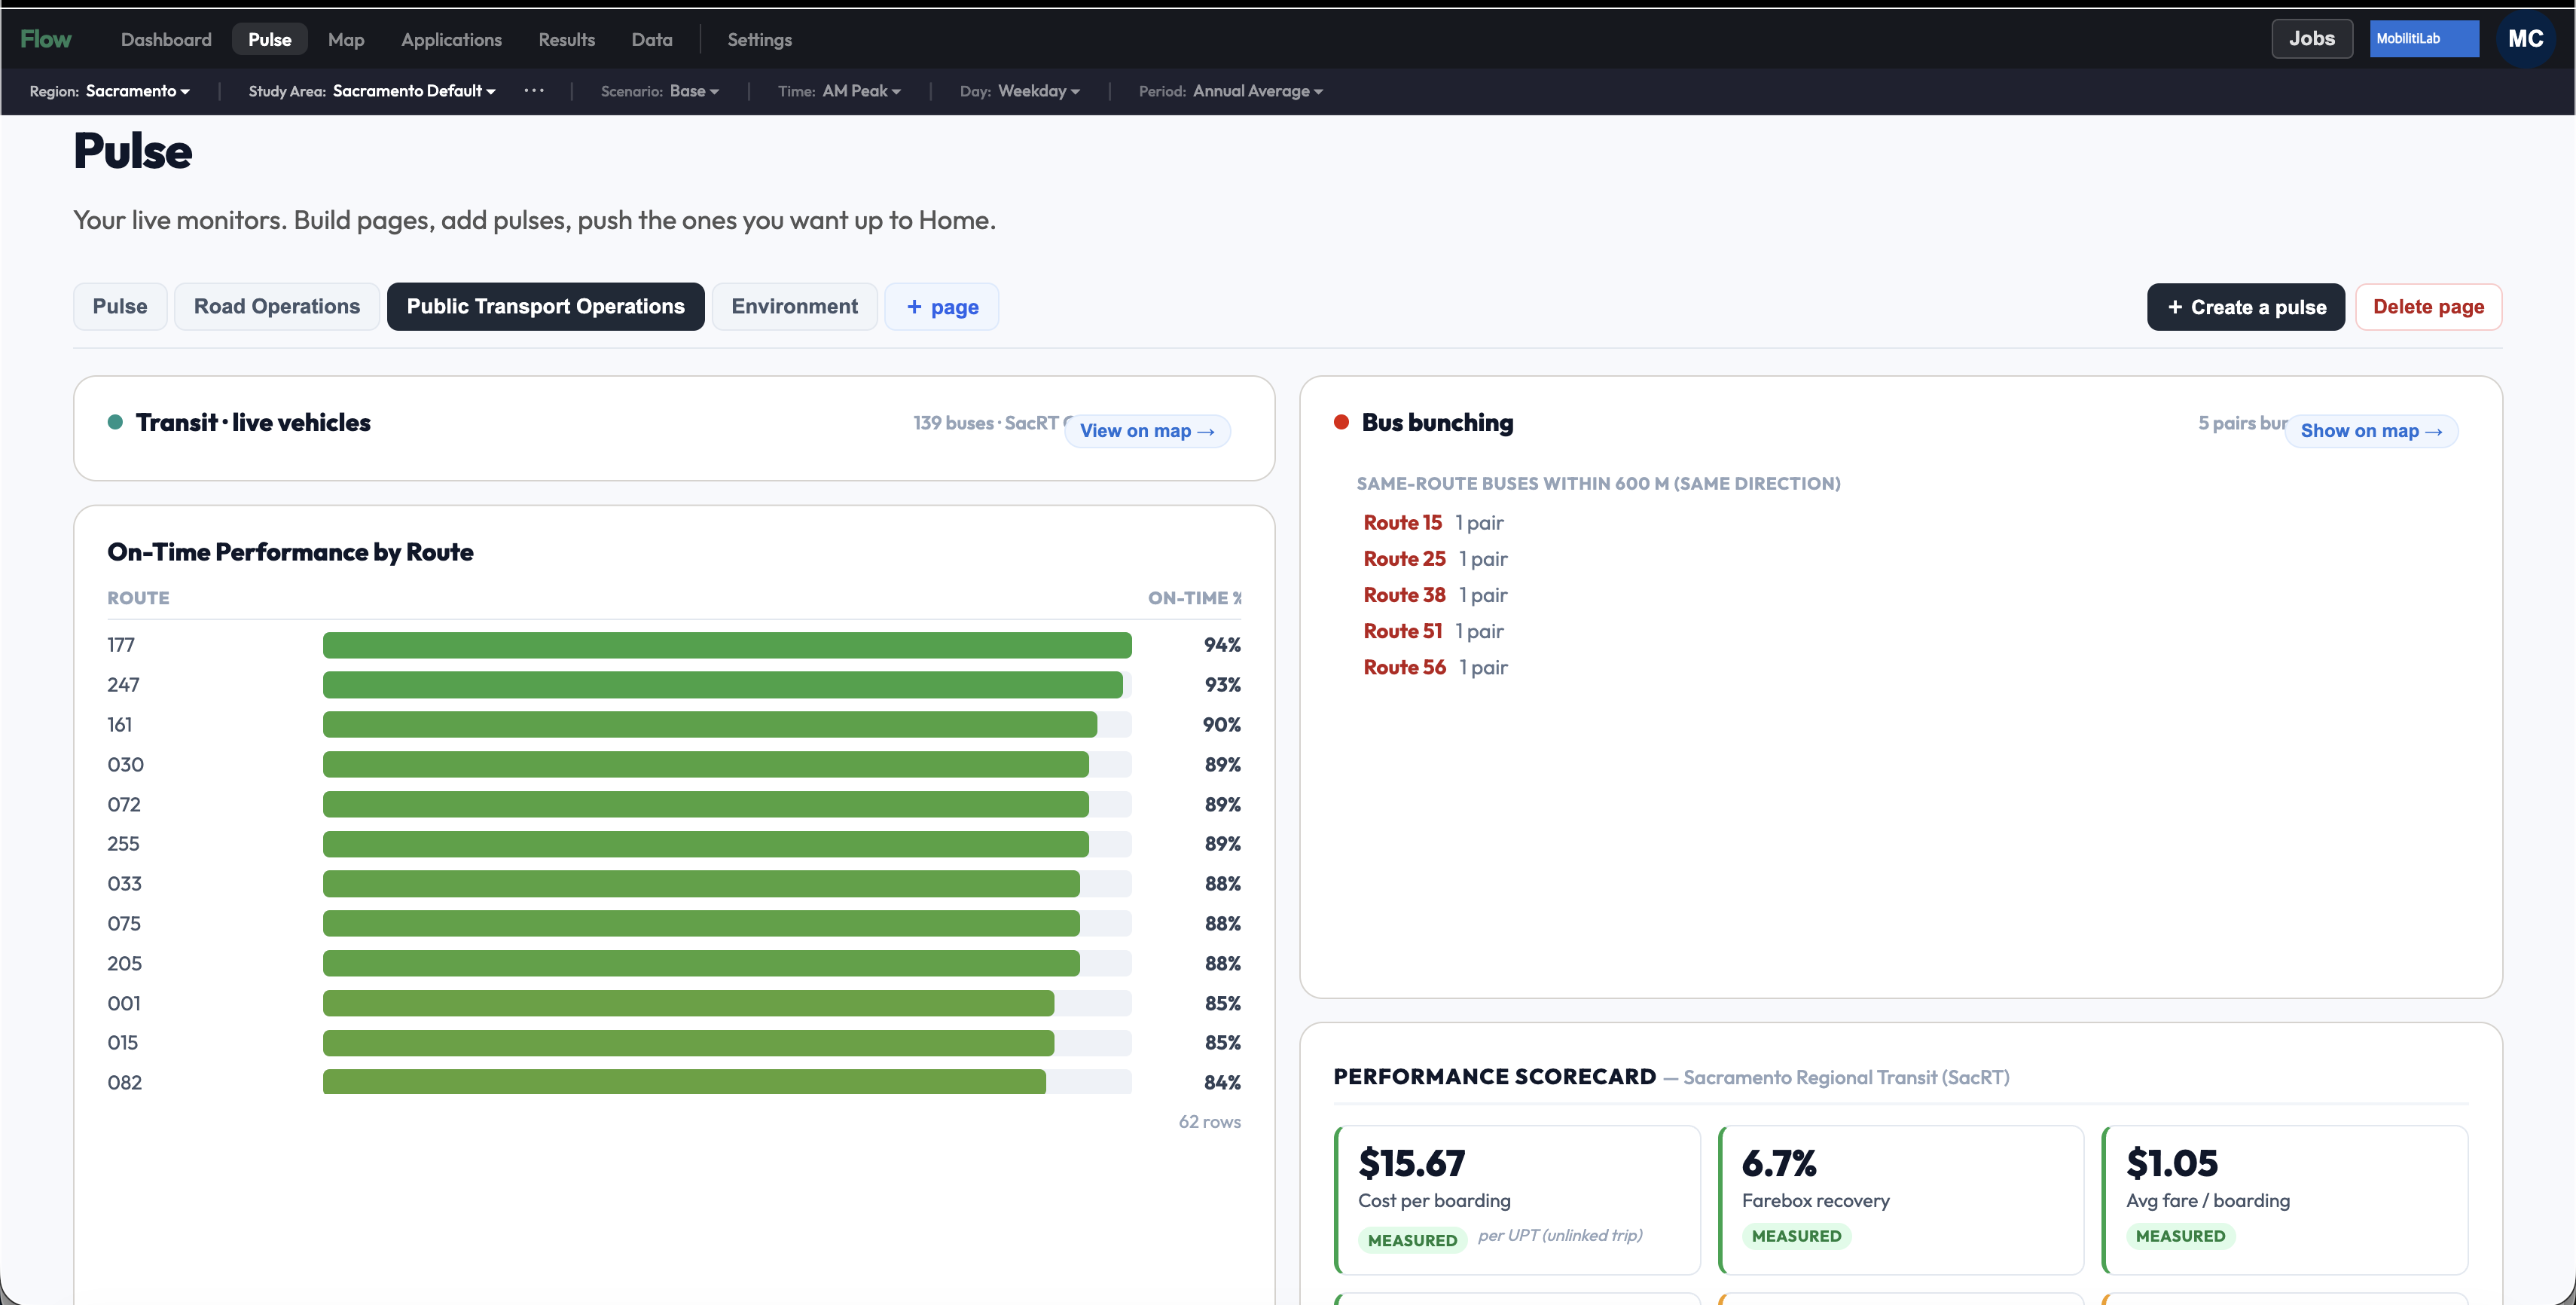2576x1305 pixels.
Task: Click the MEASURED badge under Farebox recovery
Action: (x=1796, y=1236)
